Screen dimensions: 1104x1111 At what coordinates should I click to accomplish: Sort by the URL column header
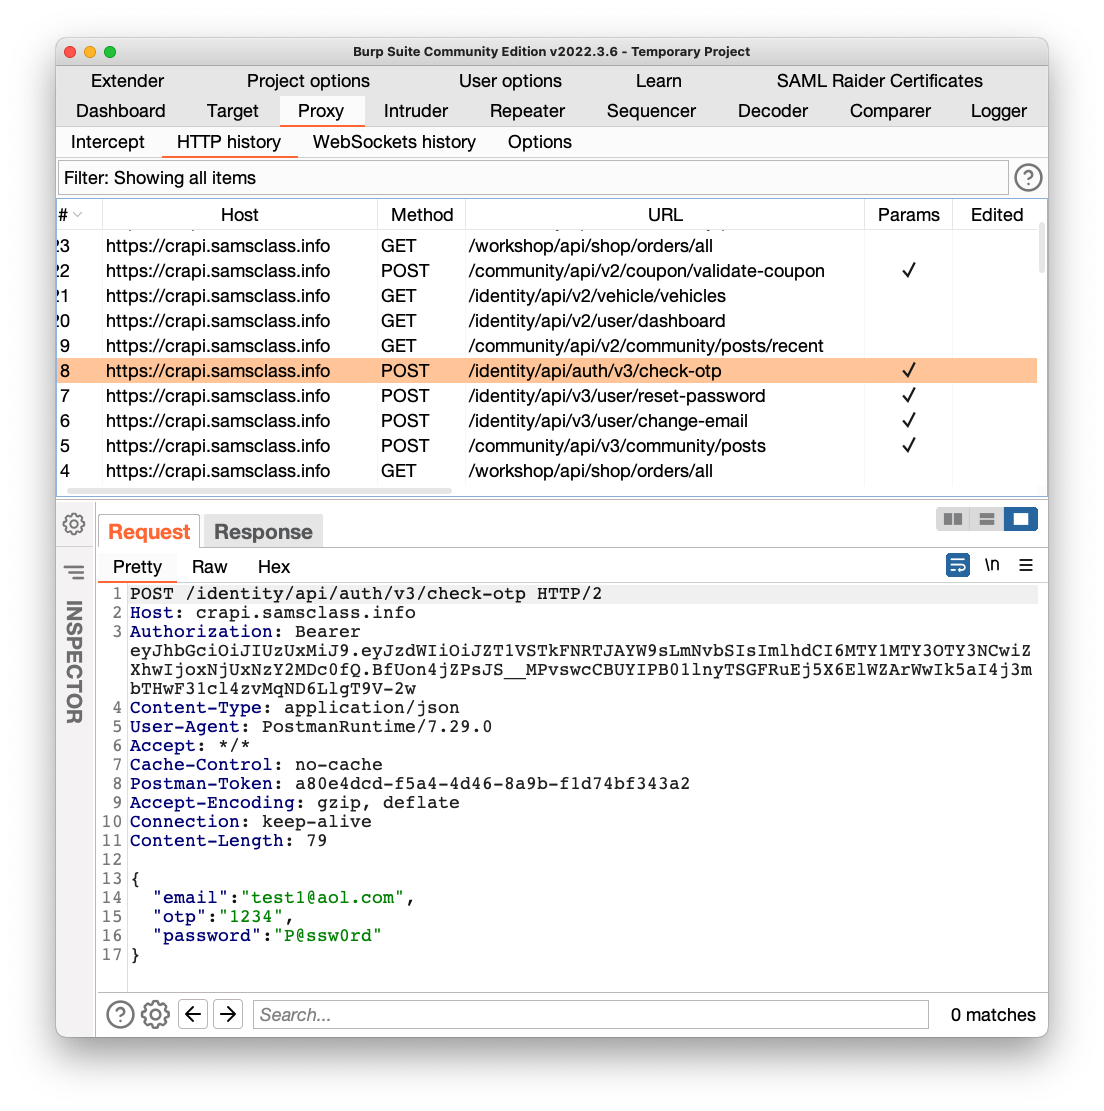click(665, 215)
